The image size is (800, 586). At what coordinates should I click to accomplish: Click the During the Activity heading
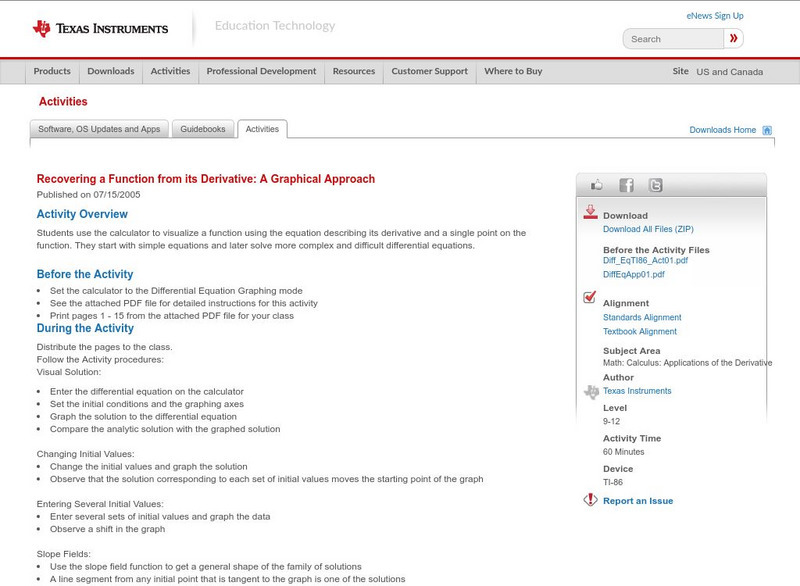click(85, 328)
